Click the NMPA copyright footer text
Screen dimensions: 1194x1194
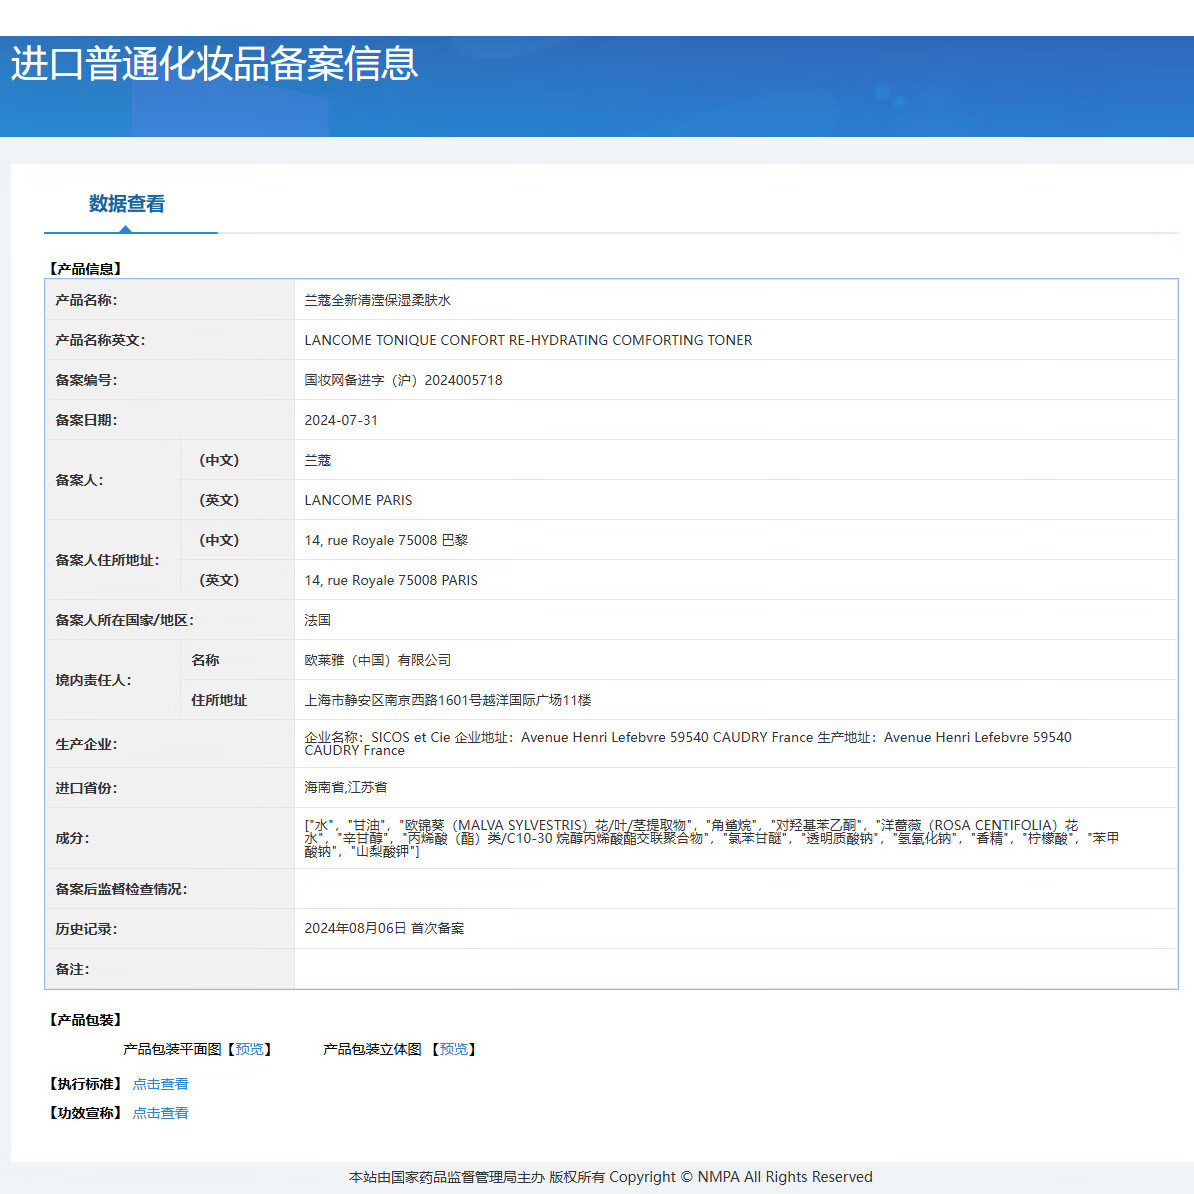[610, 1177]
